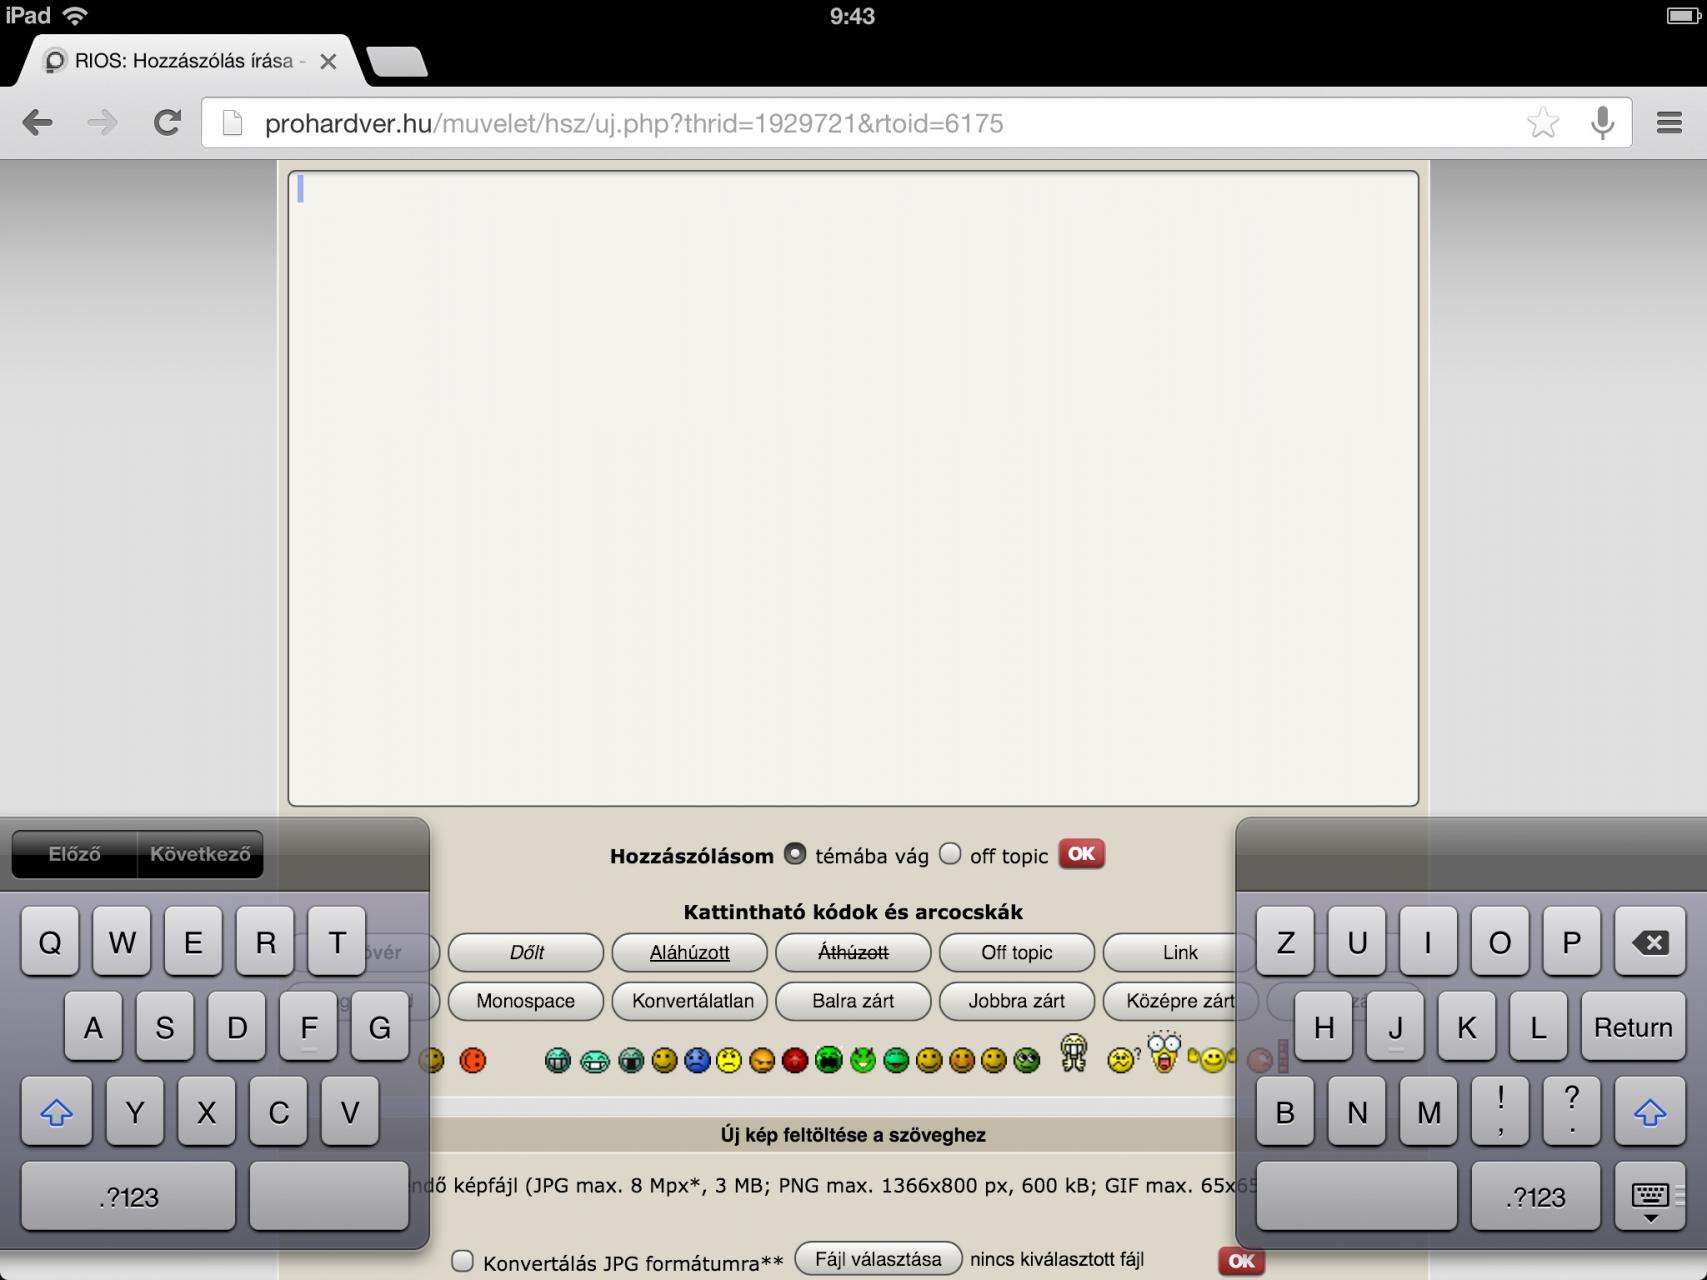This screenshot has width=1707, height=1280.
Task: Click the OK button next to the file chooser
Action: [1242, 1261]
